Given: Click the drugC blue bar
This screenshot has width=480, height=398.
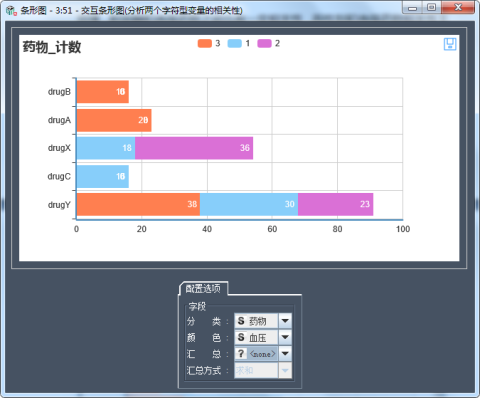Looking at the screenshot, I should pos(103,176).
